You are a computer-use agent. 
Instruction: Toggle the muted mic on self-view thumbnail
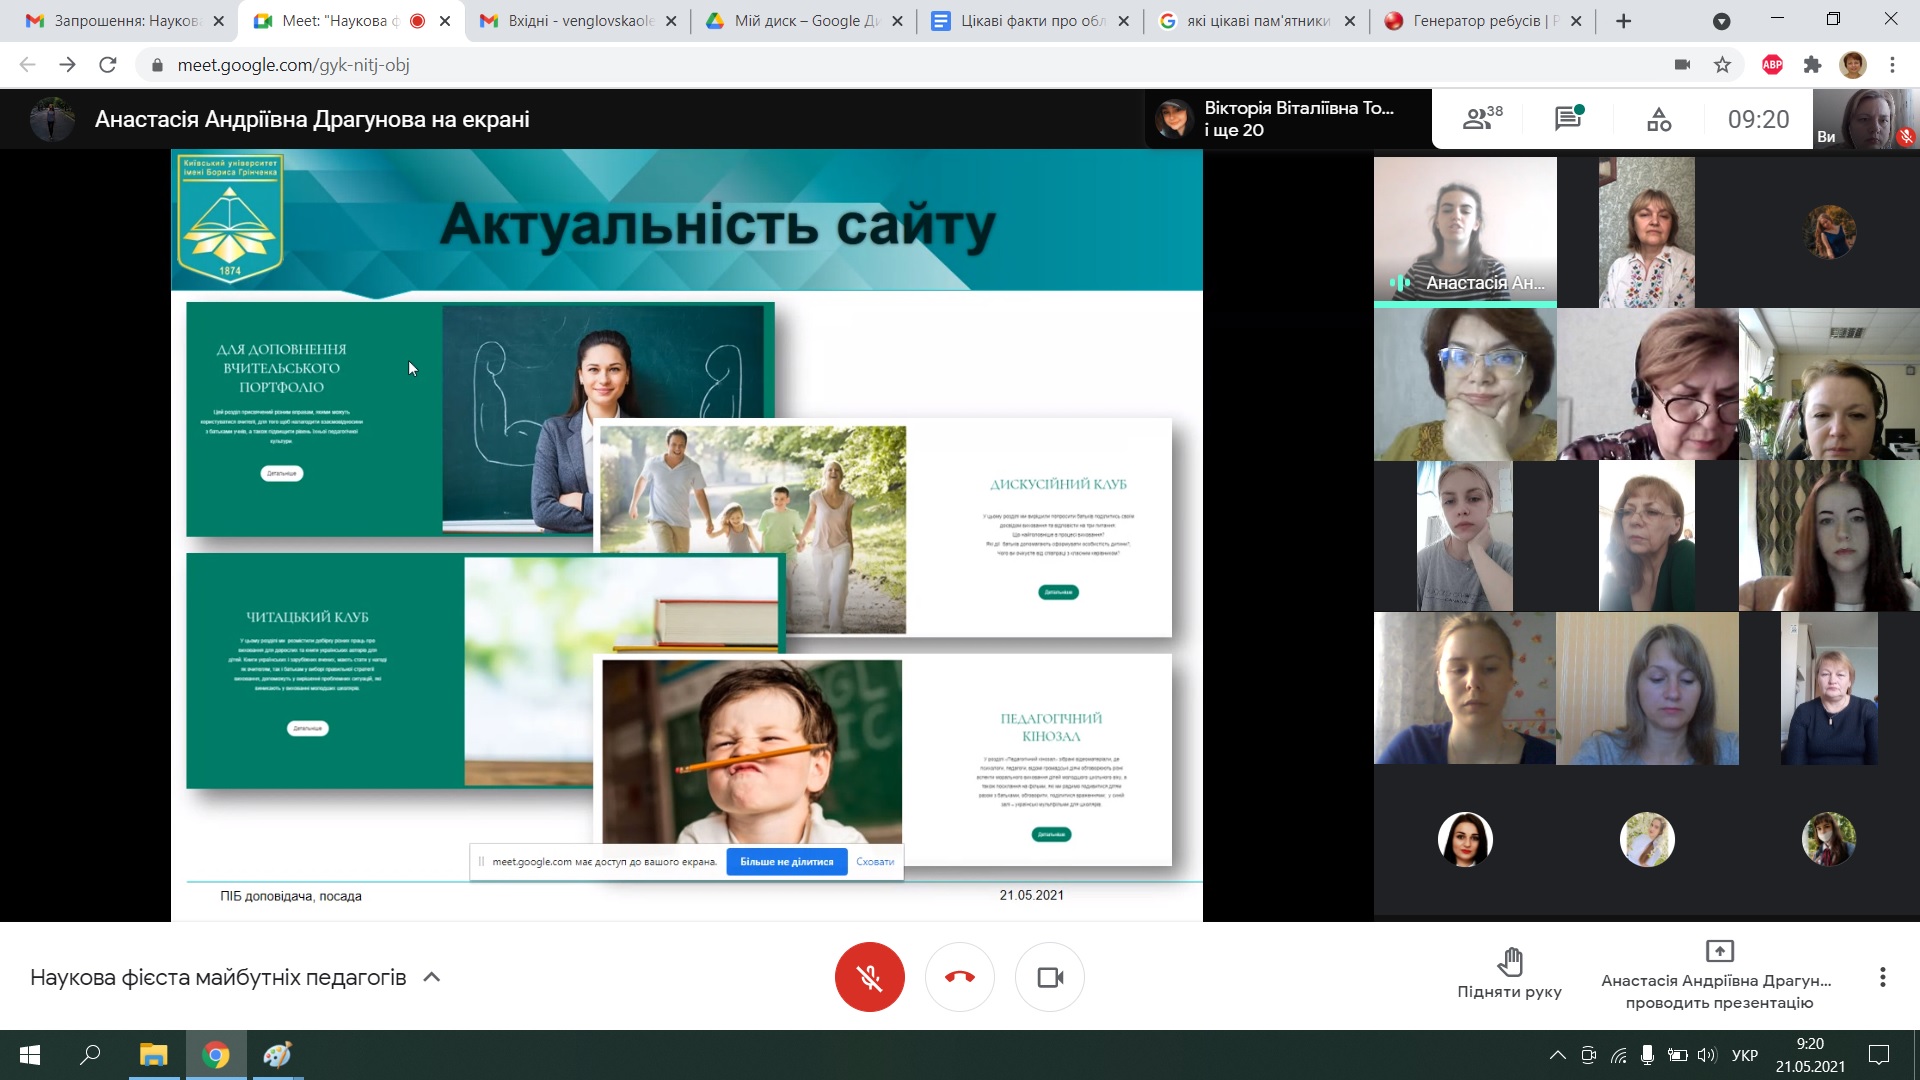click(1905, 135)
